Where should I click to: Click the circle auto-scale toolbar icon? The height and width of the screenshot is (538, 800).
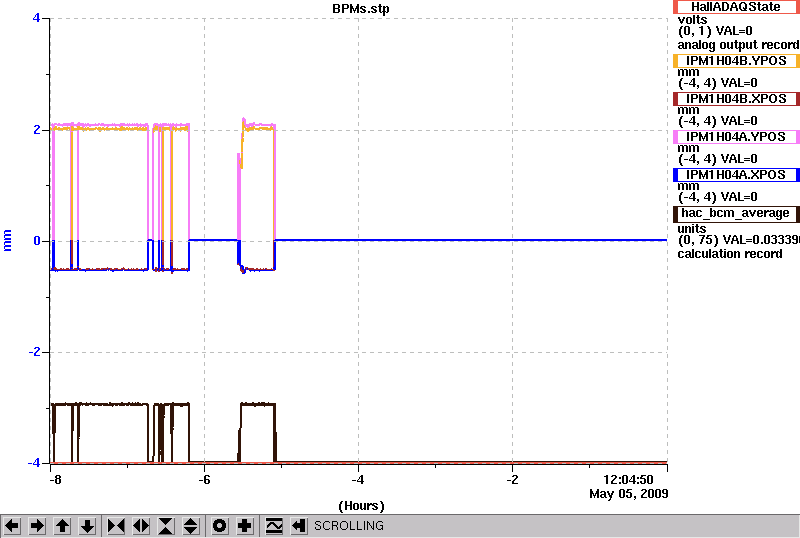tap(219, 526)
